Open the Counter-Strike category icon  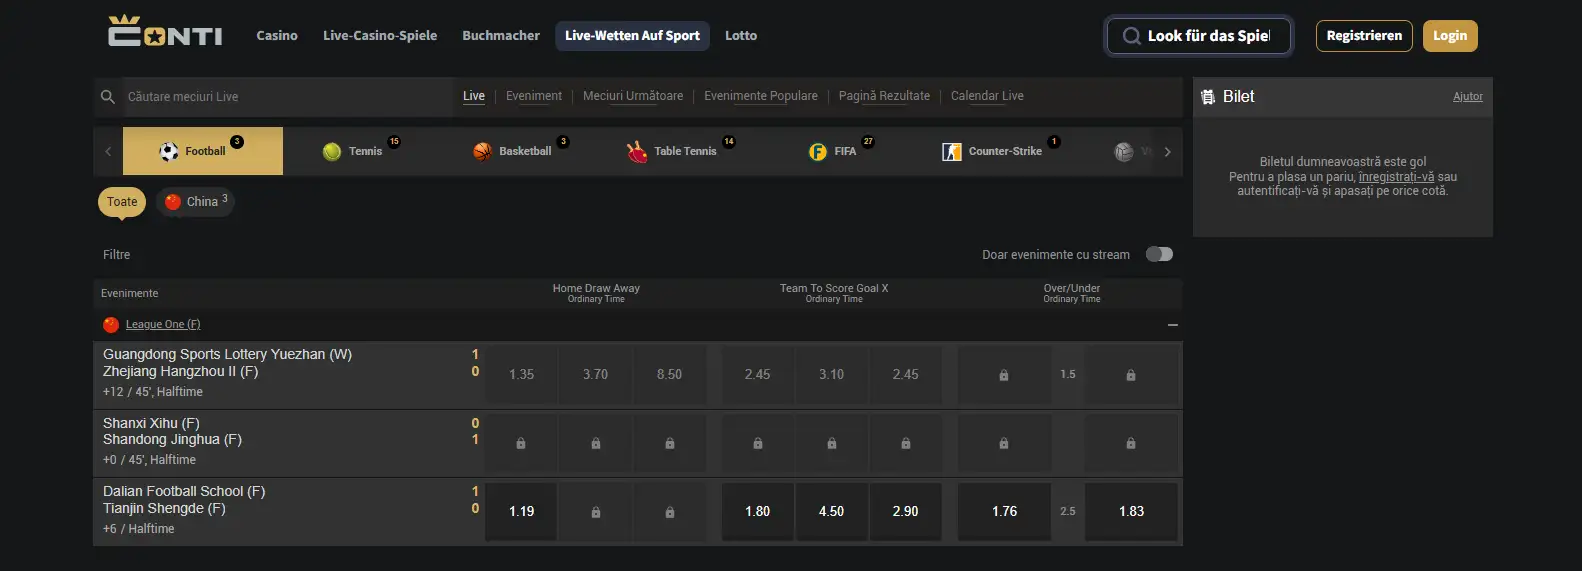point(952,151)
